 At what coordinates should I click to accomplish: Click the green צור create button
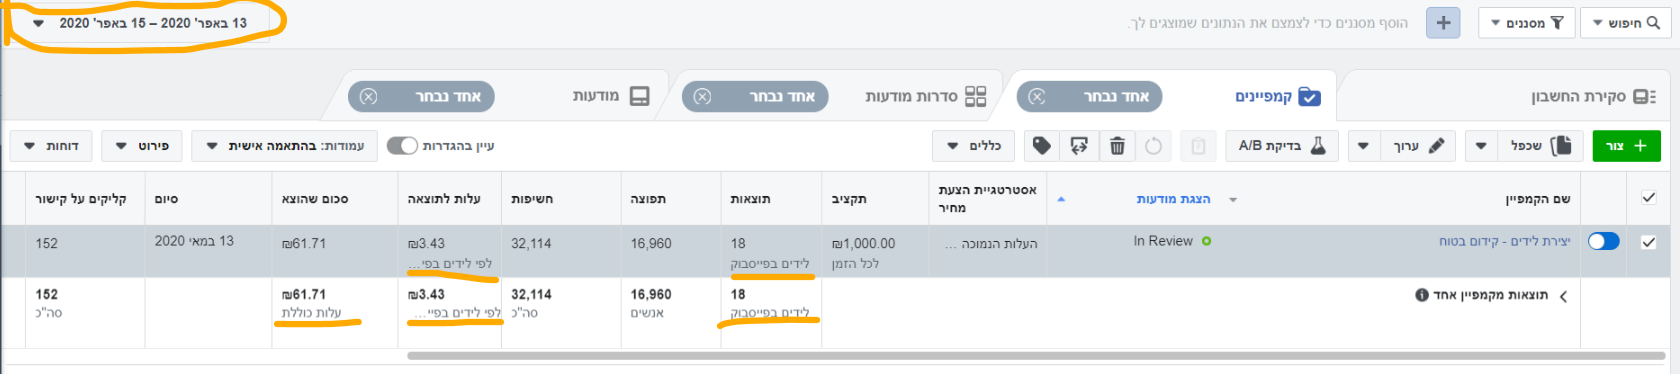pyautogui.click(x=1626, y=146)
